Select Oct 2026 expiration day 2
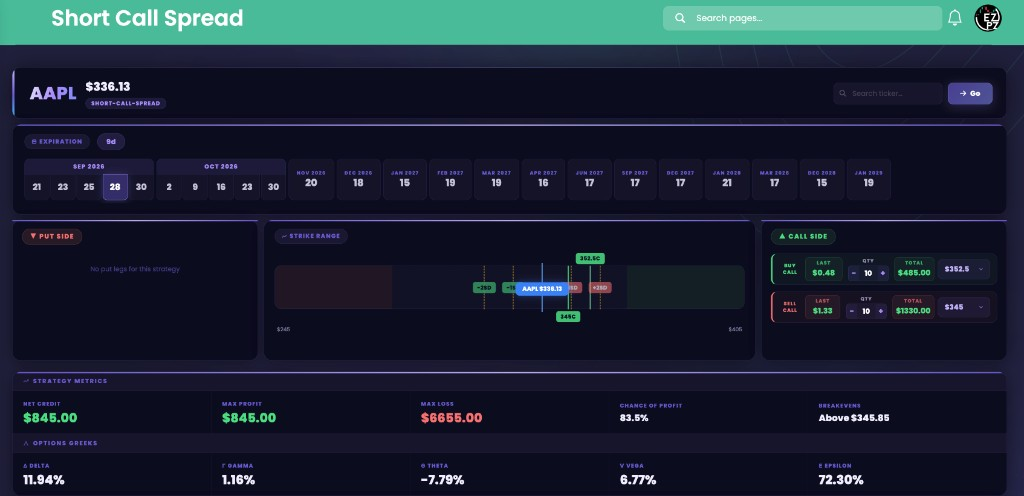Viewport: 1024px width, 496px height. [x=169, y=187]
